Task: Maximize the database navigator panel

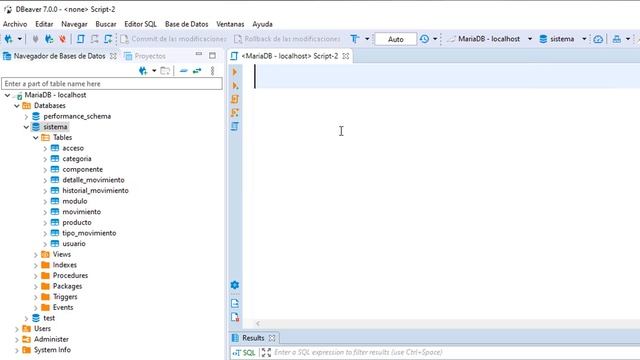Action: pos(212,55)
